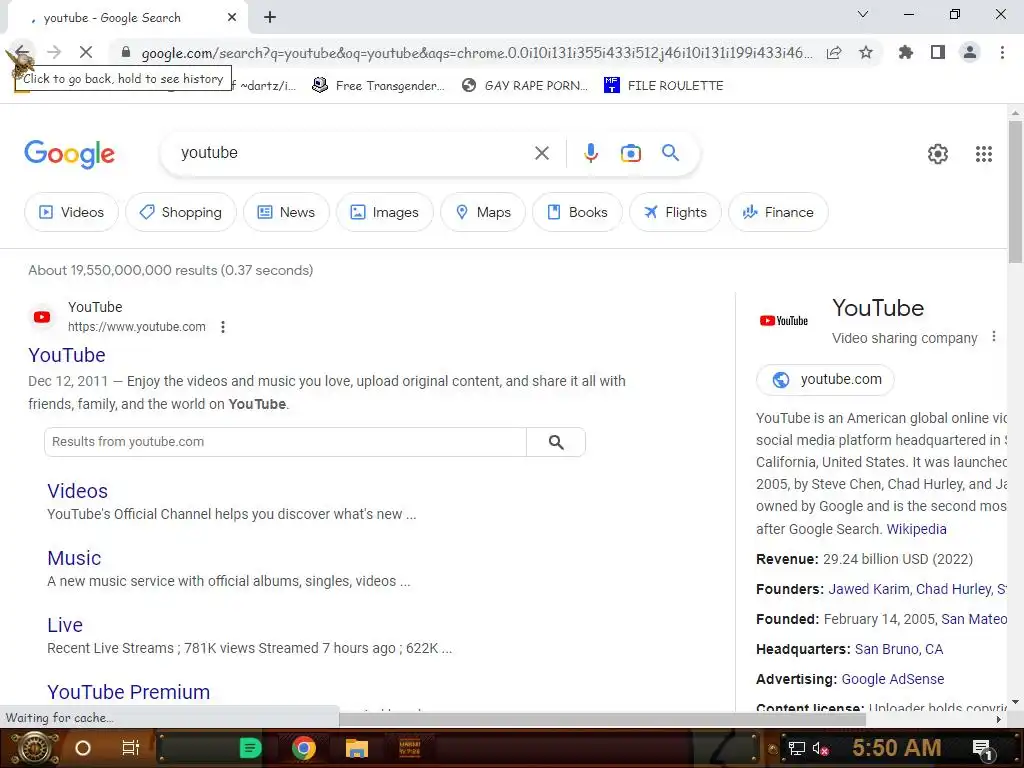Click the browser forward arrow
This screenshot has width=1024, height=768.
(x=54, y=52)
